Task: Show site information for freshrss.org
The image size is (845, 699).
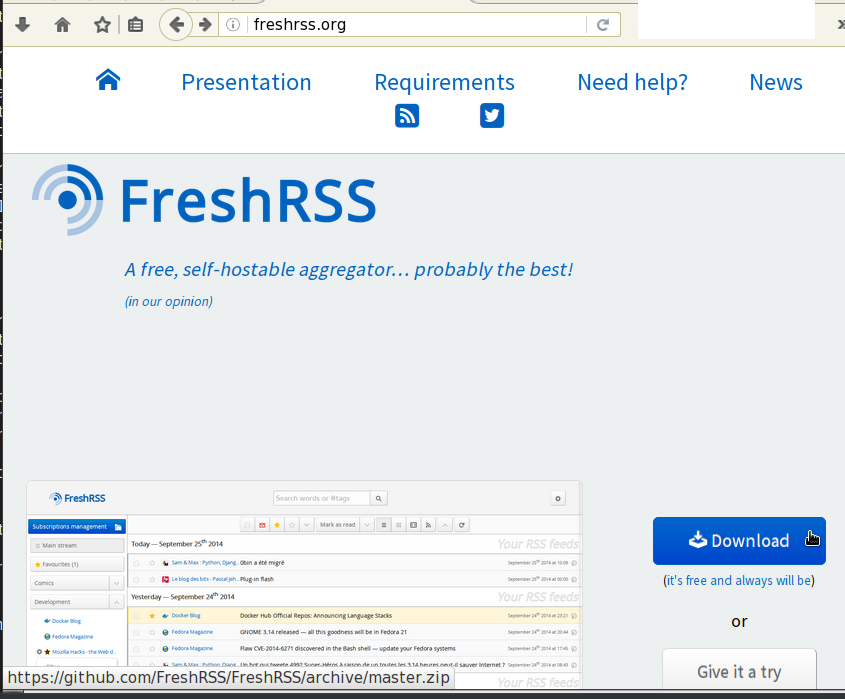Action: [x=233, y=25]
